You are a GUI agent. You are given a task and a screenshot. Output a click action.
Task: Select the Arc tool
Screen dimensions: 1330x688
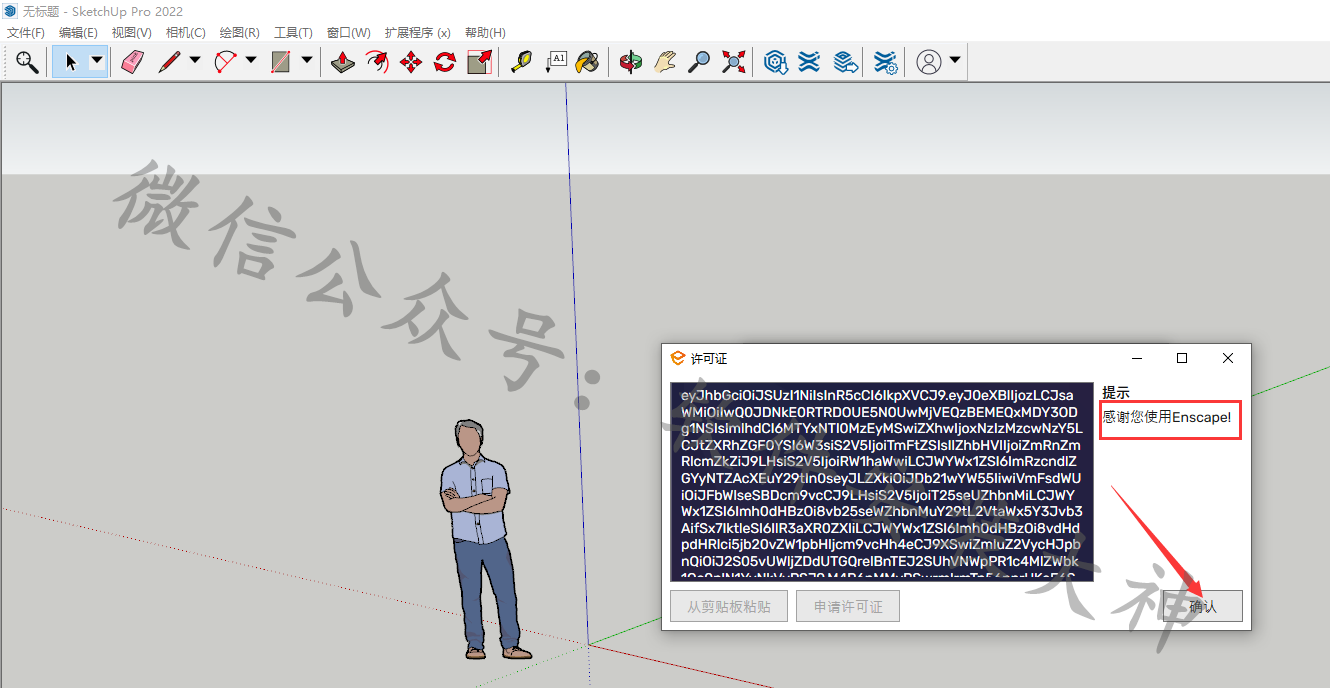click(x=225, y=62)
